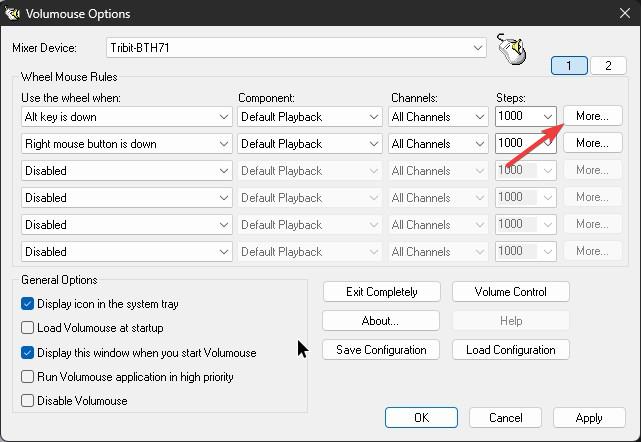Expand first row Steps 1000 combo box
Image resolution: width=641 pixels, height=442 pixels.
[526, 117]
